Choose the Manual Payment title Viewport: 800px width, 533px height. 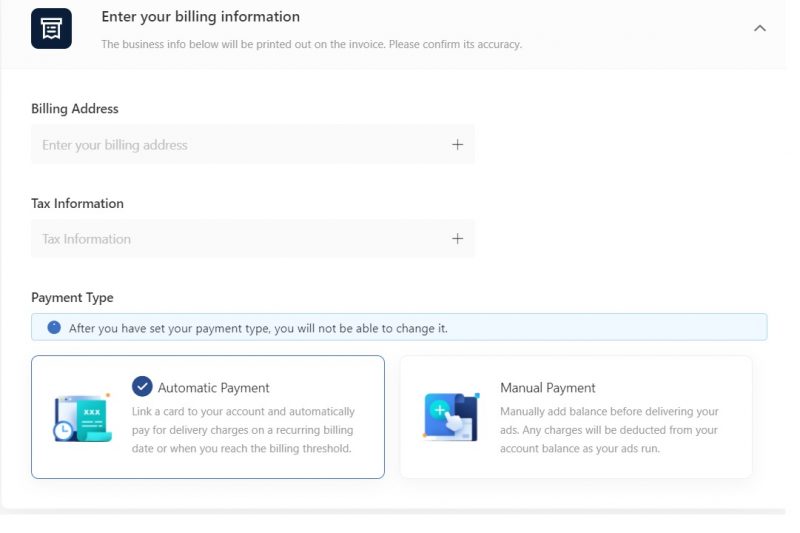pyautogui.click(x=547, y=388)
